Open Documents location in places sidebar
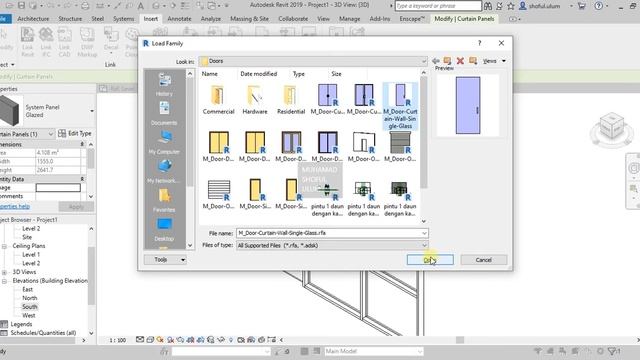Viewport: 640px width, 360px height. coord(164,113)
